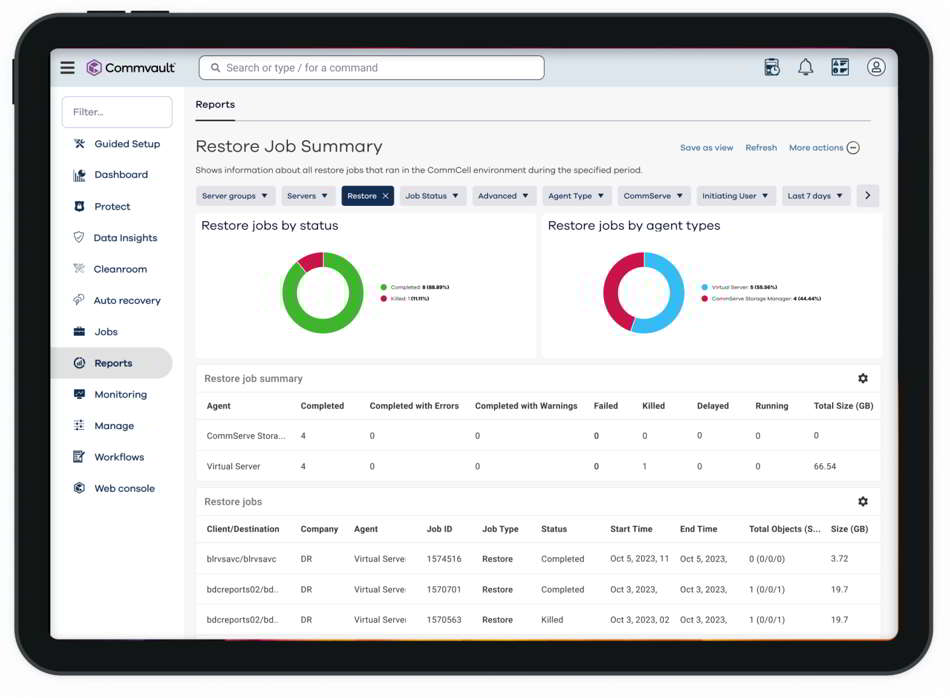Click the Workflows icon
This screenshot has width=950, height=698.
(x=79, y=457)
